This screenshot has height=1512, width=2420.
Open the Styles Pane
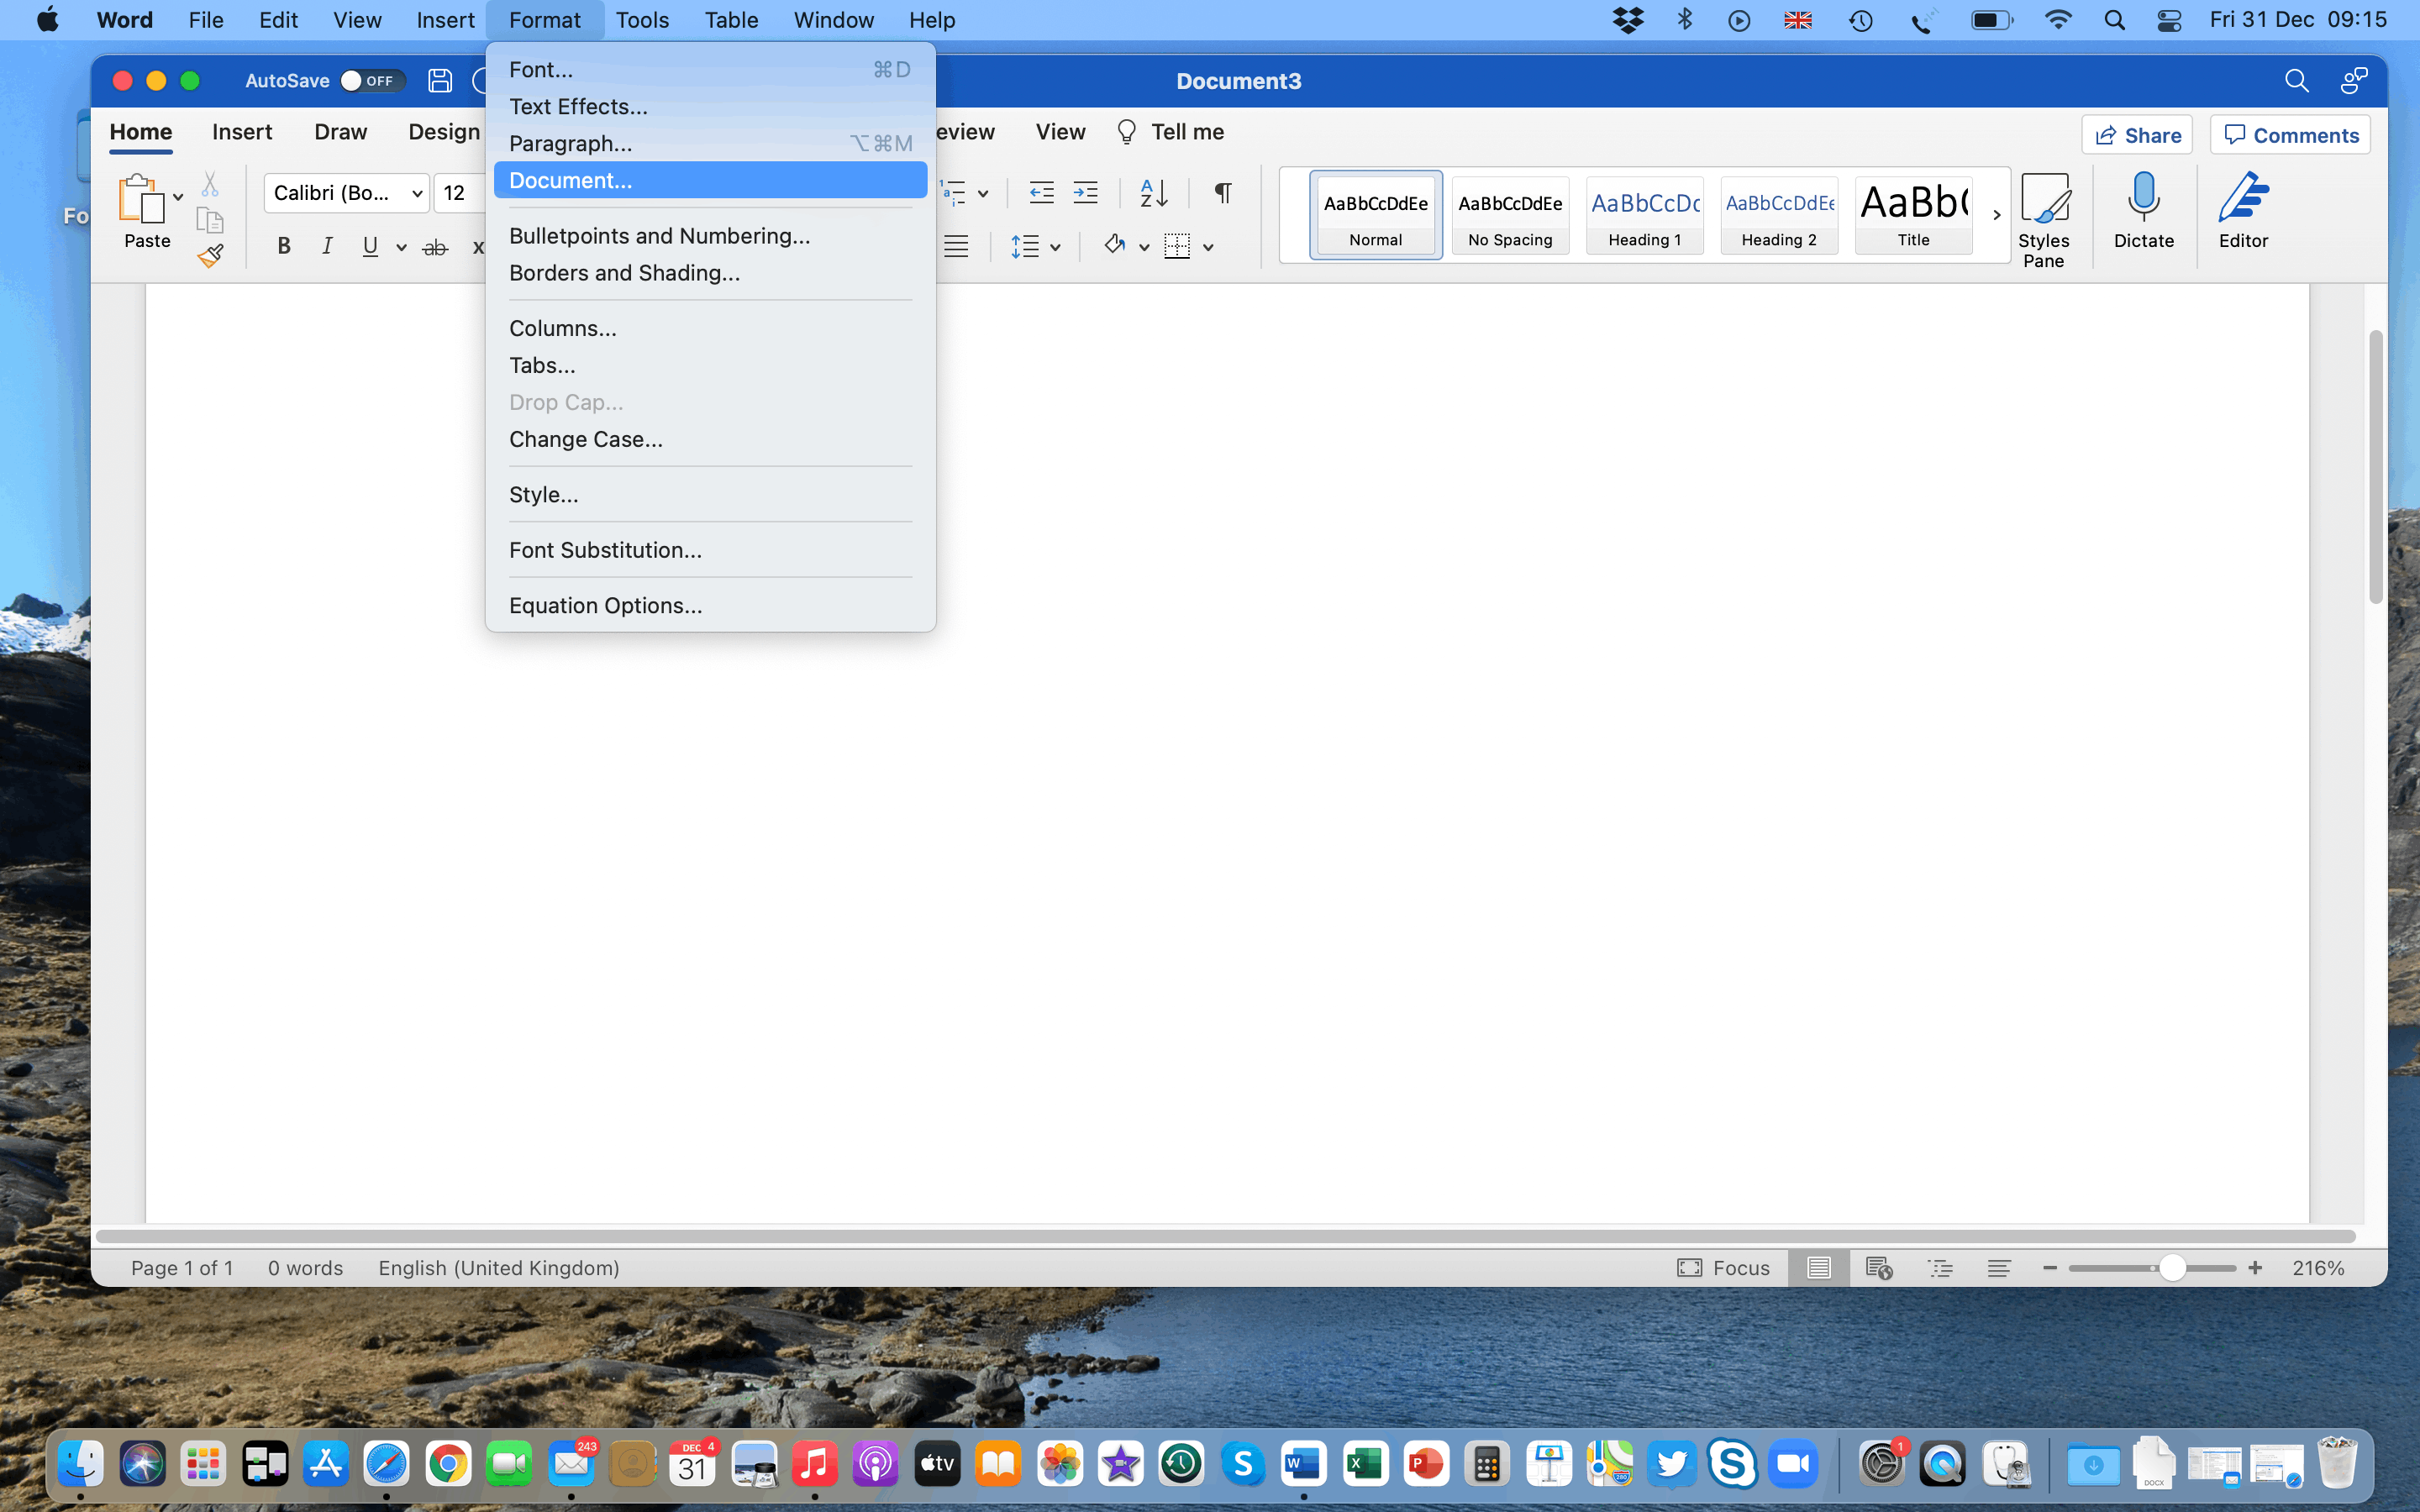pyautogui.click(x=2044, y=220)
